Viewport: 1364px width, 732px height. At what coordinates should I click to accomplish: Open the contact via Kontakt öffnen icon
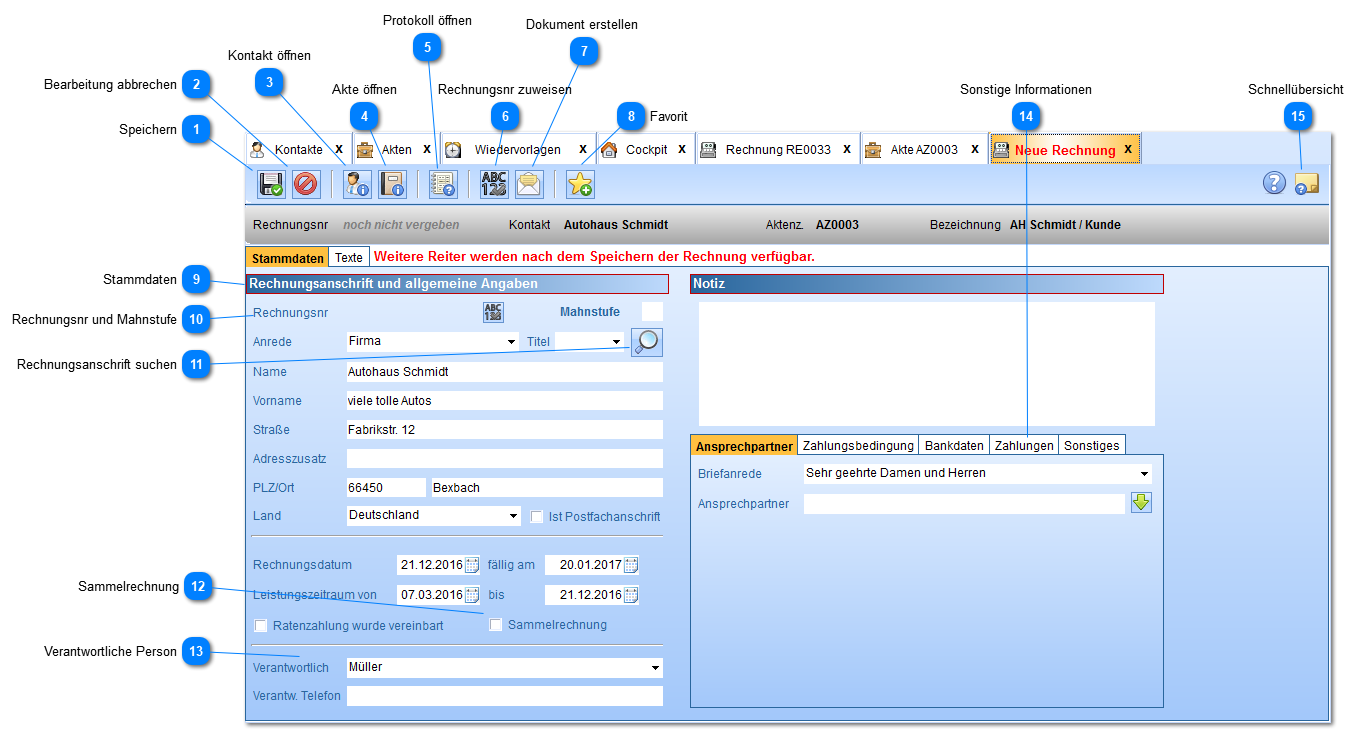point(357,184)
